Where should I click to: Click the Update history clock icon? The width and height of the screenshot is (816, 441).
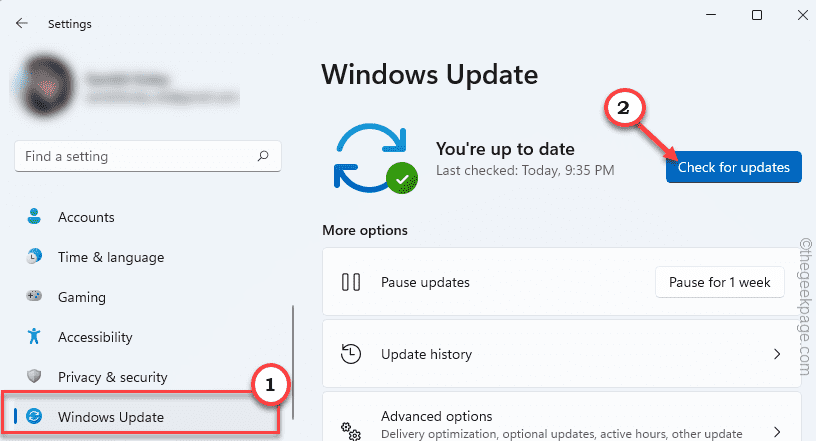click(x=350, y=354)
